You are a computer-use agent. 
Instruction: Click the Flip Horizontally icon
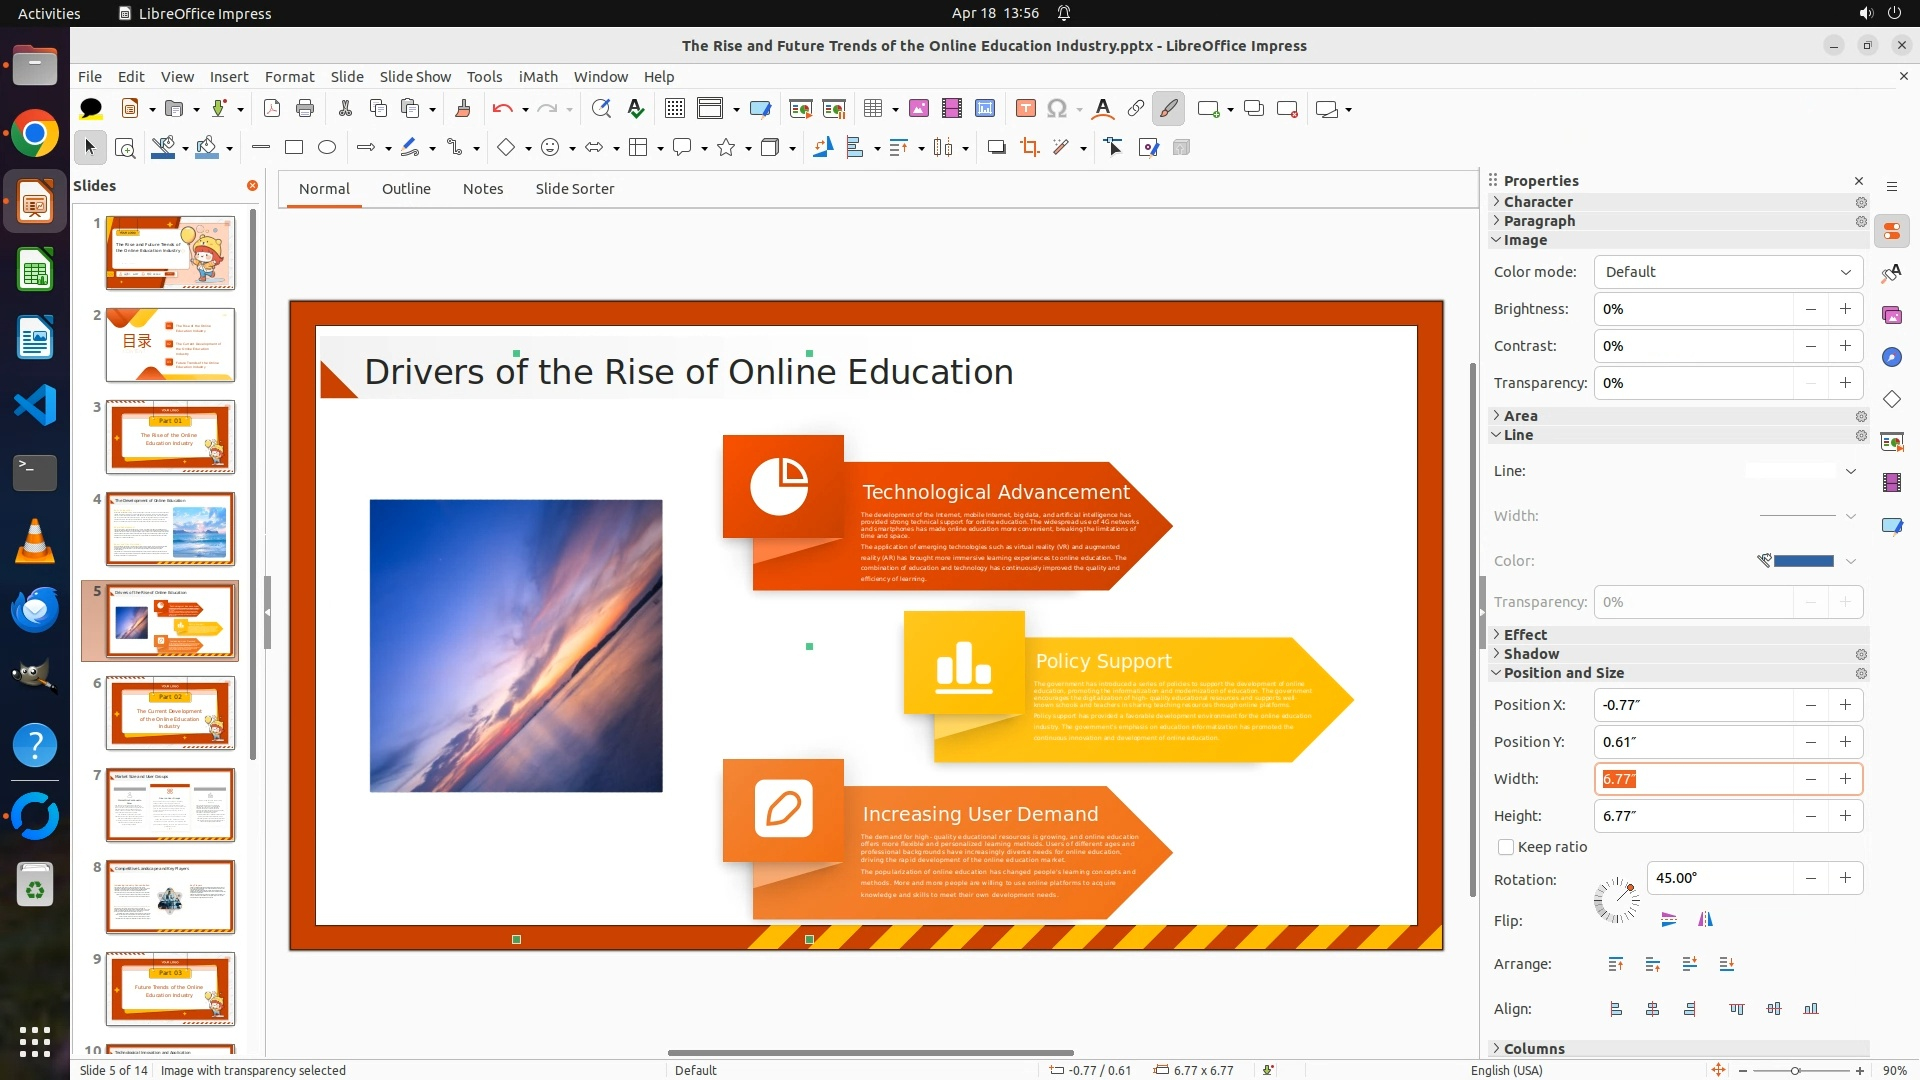1705,919
